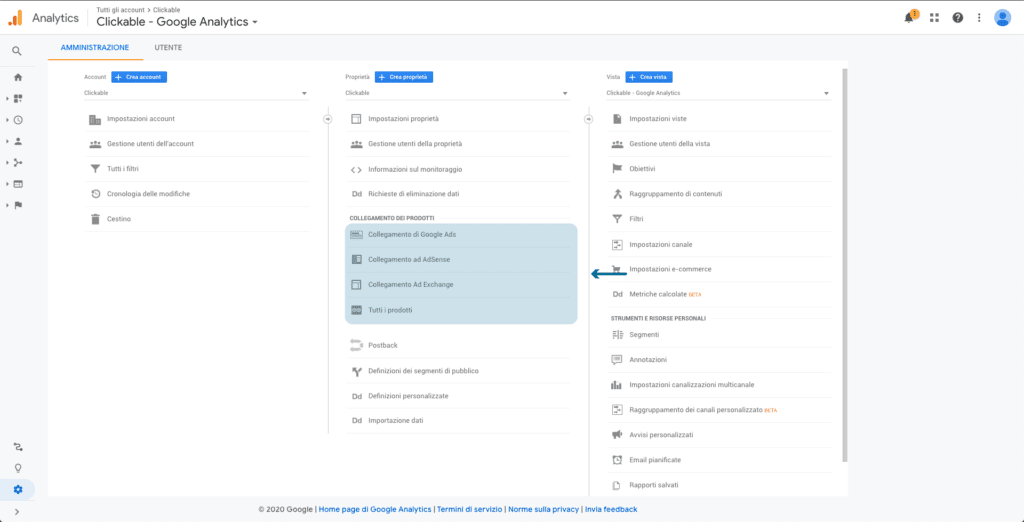The width and height of the screenshot is (1024, 522).
Task: Open the Admin gear icon in sidebar
Action: 17,489
